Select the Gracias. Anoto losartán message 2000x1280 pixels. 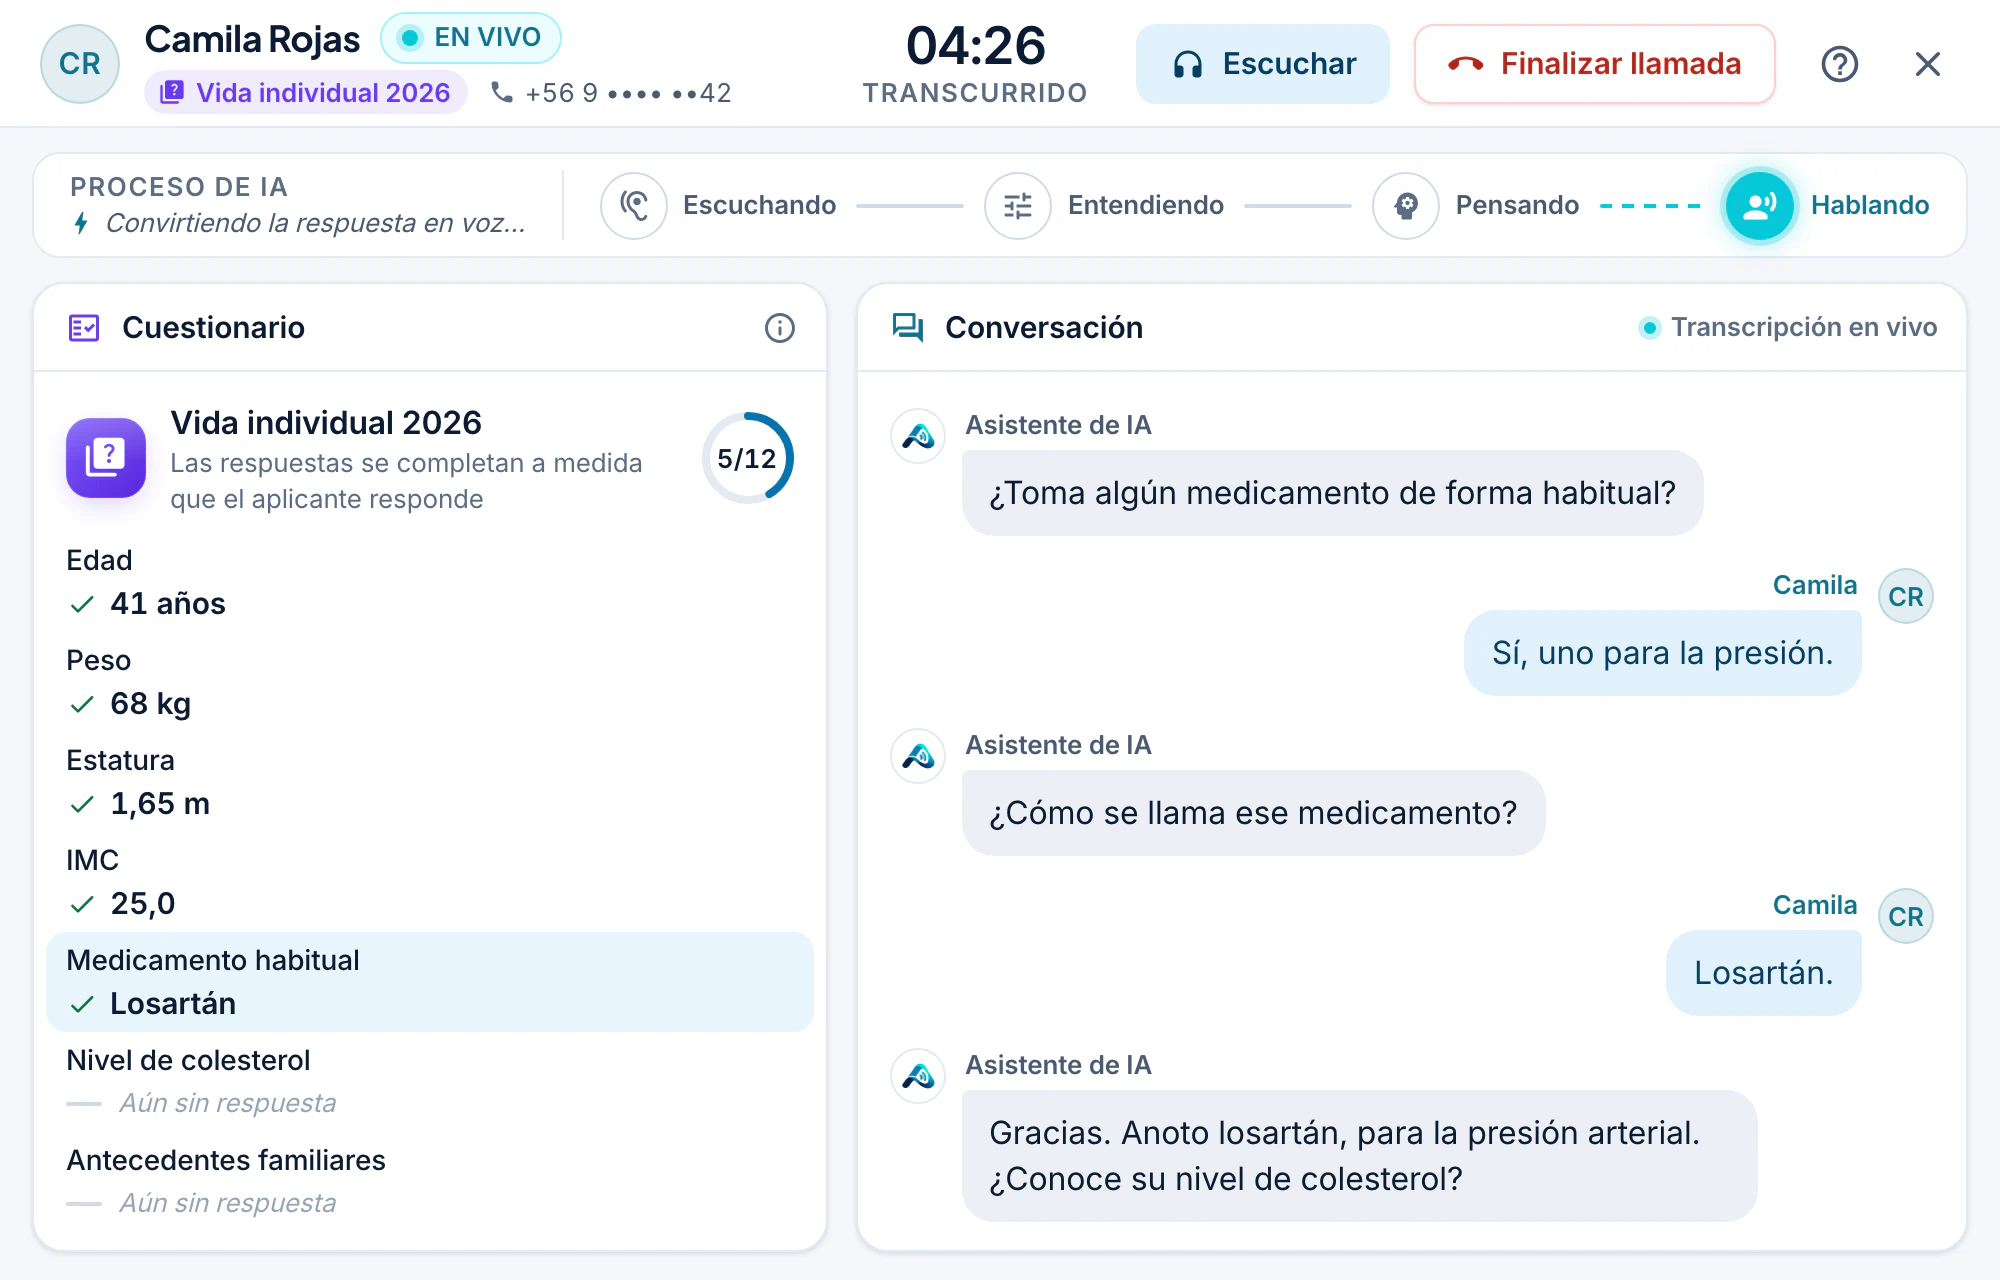[1359, 1156]
